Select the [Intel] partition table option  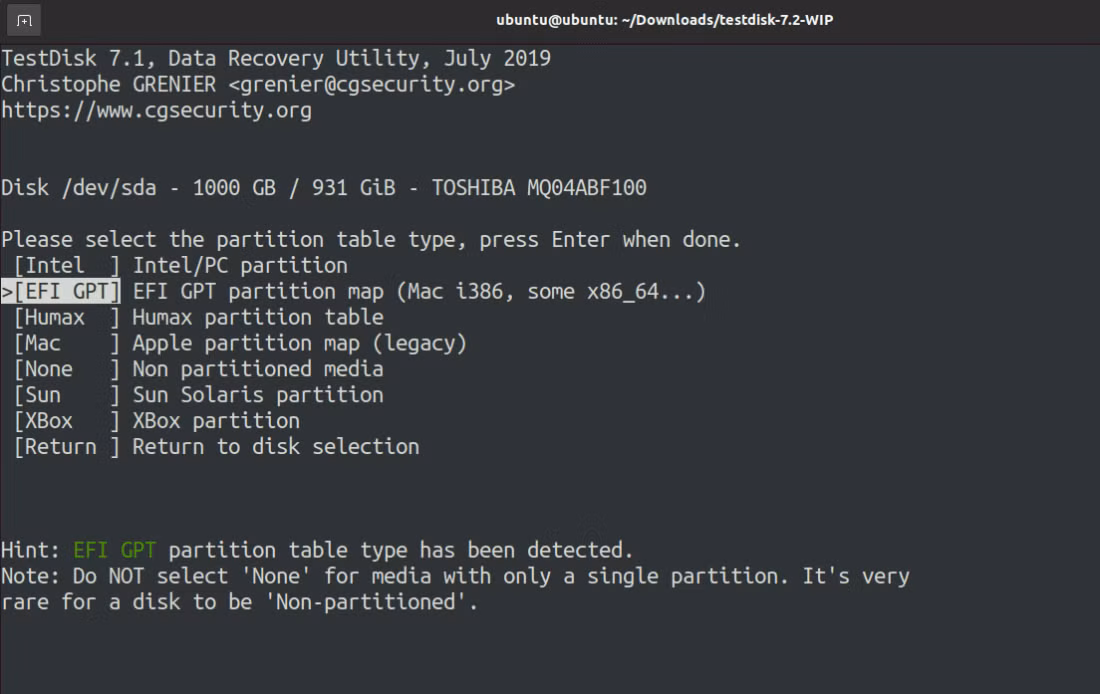point(67,265)
